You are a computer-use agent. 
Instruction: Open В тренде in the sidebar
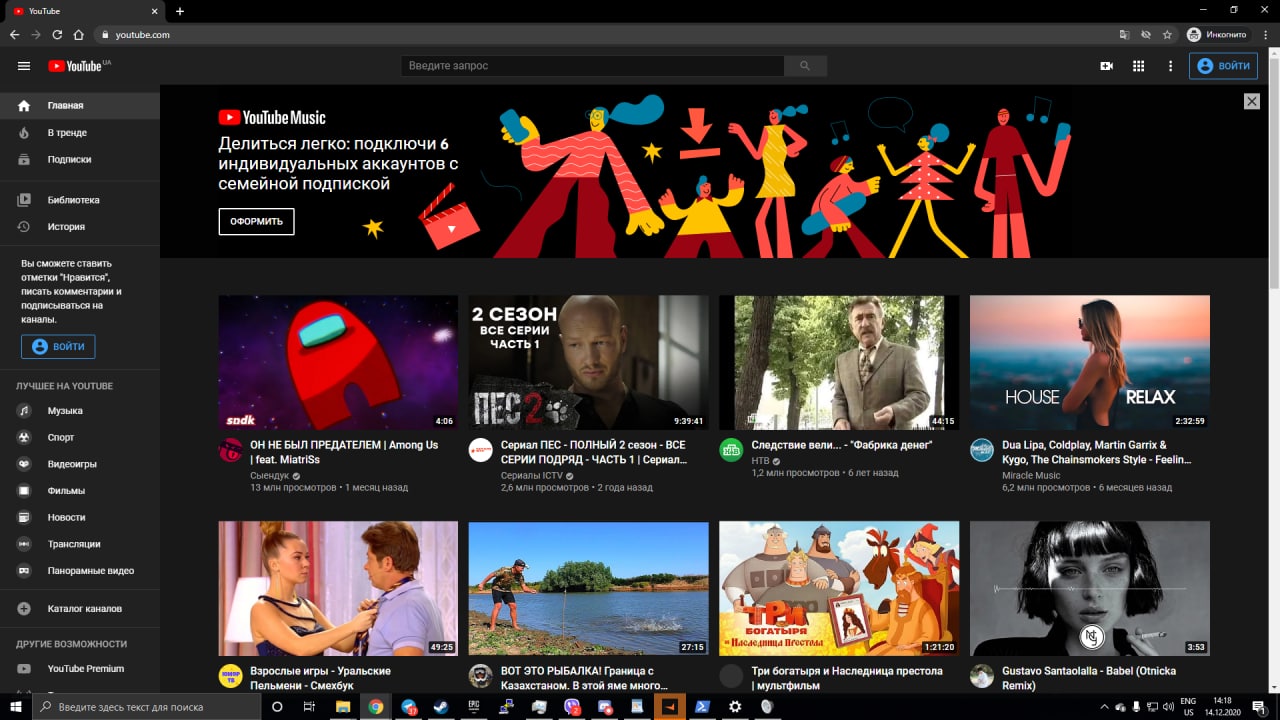pos(80,132)
